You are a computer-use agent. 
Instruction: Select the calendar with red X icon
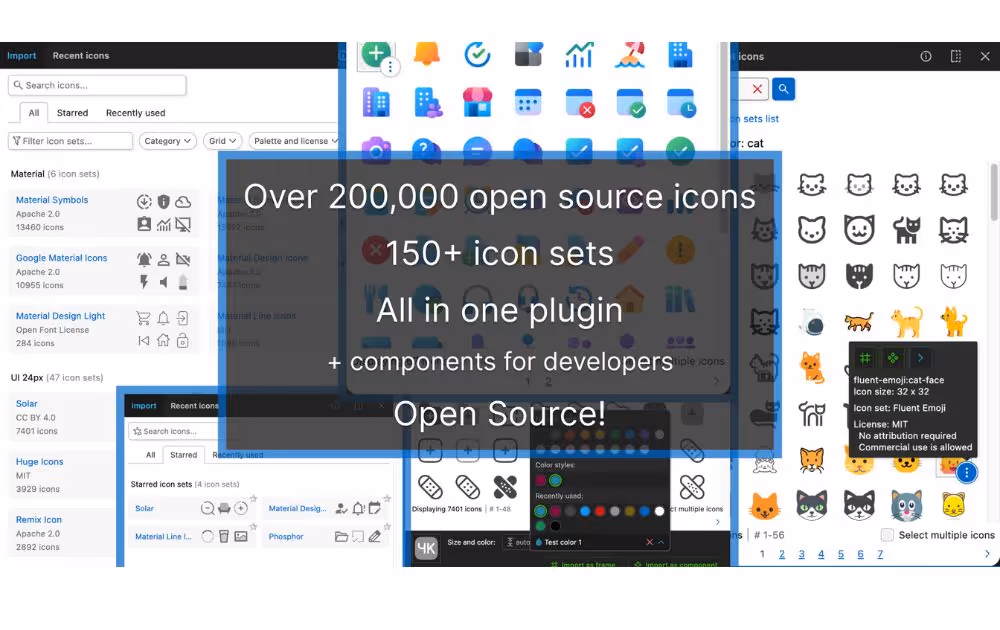tap(580, 103)
